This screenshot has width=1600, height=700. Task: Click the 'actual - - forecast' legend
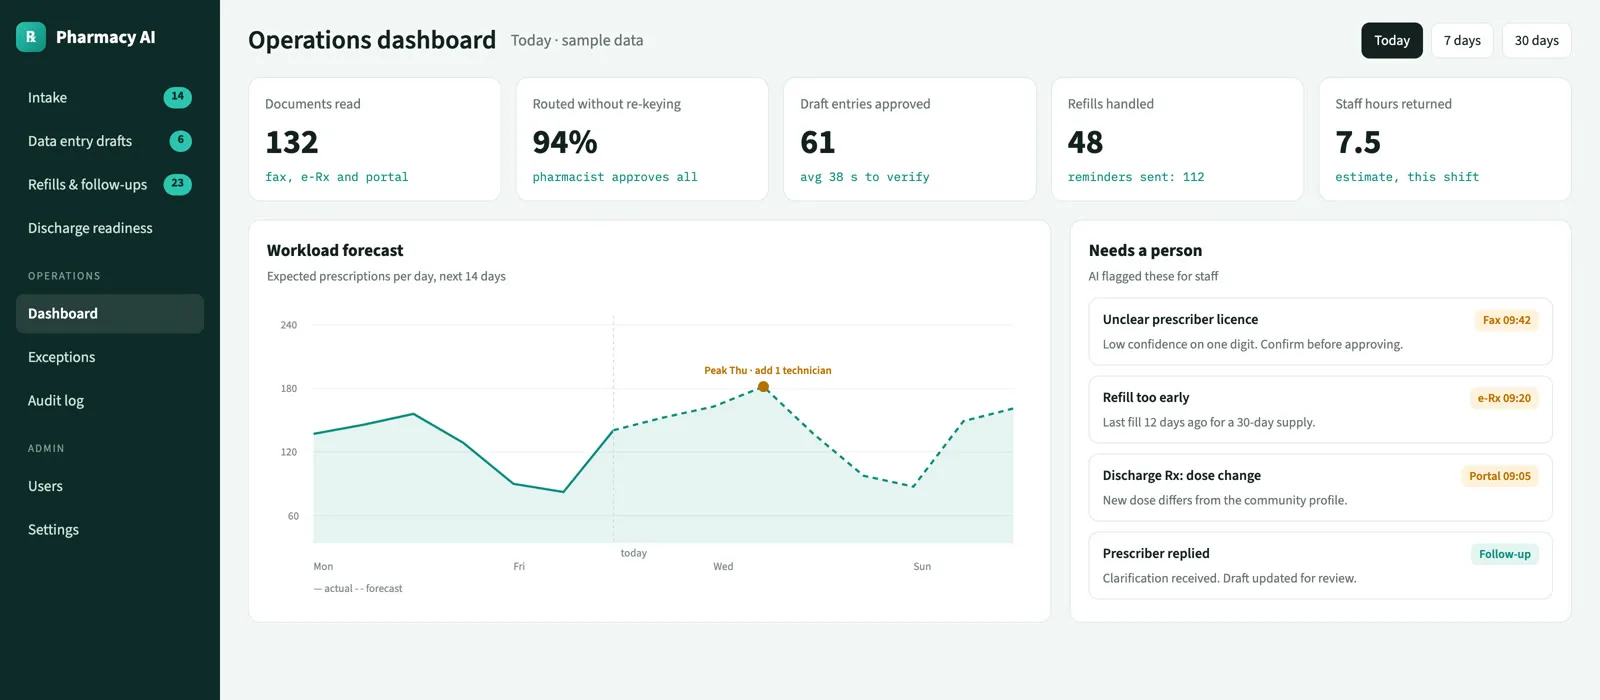click(x=358, y=588)
